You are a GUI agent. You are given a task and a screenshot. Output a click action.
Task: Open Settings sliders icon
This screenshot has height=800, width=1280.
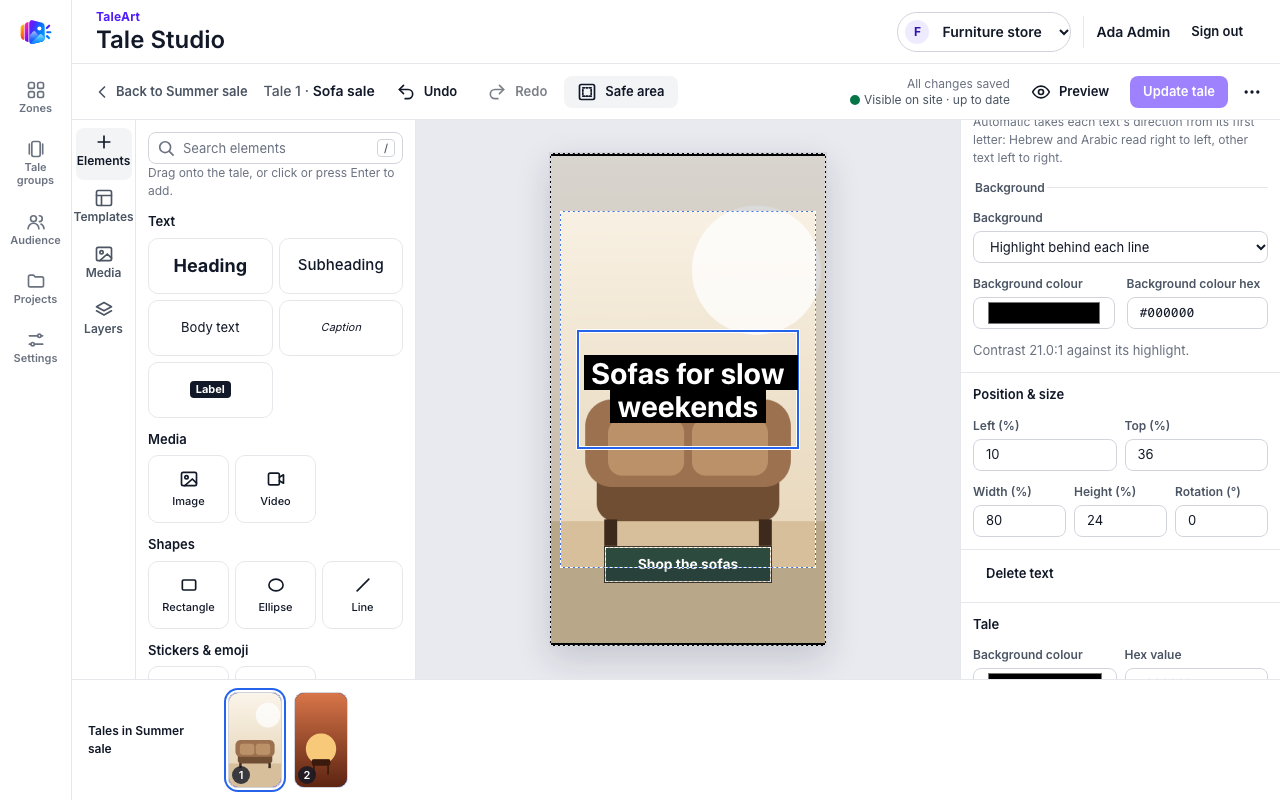click(35, 347)
